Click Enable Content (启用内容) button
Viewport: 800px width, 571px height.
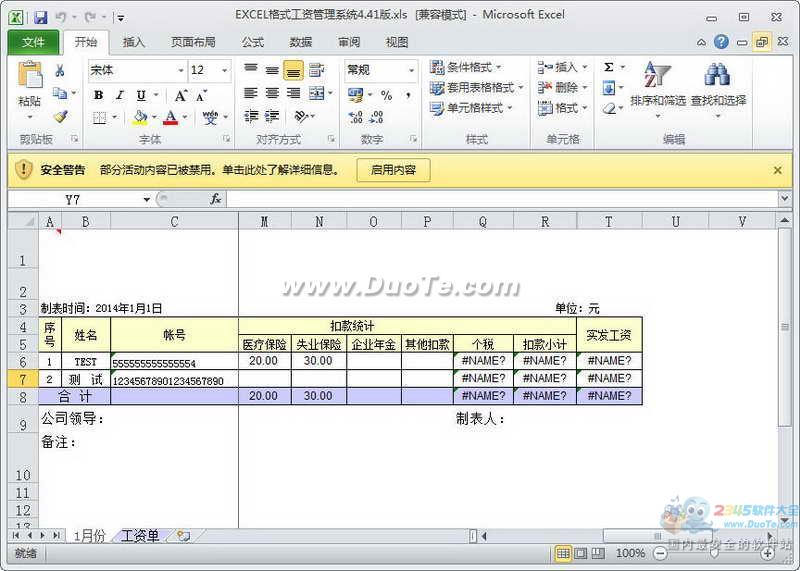[393, 170]
